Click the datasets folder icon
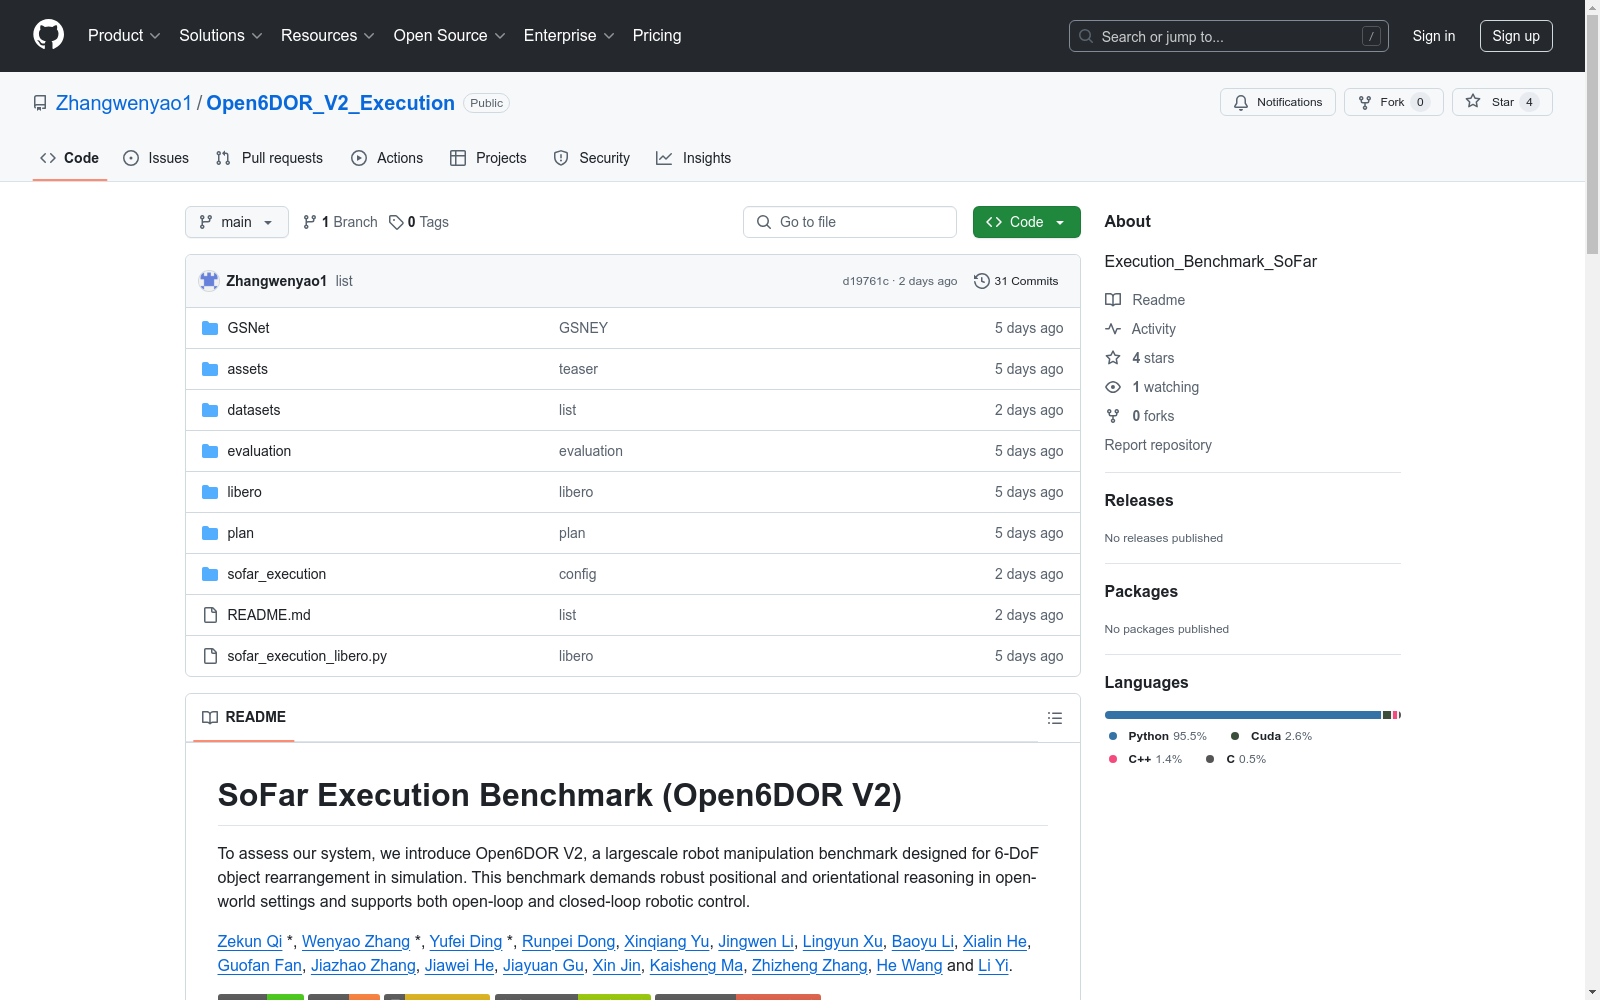Screen dimensions: 1600x1000 pos(210,410)
